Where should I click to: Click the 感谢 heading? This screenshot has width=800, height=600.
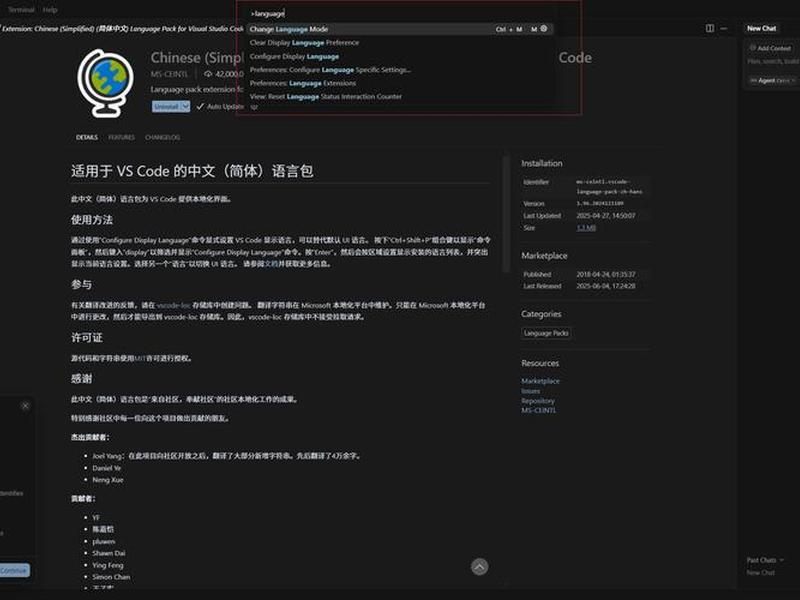coord(82,379)
